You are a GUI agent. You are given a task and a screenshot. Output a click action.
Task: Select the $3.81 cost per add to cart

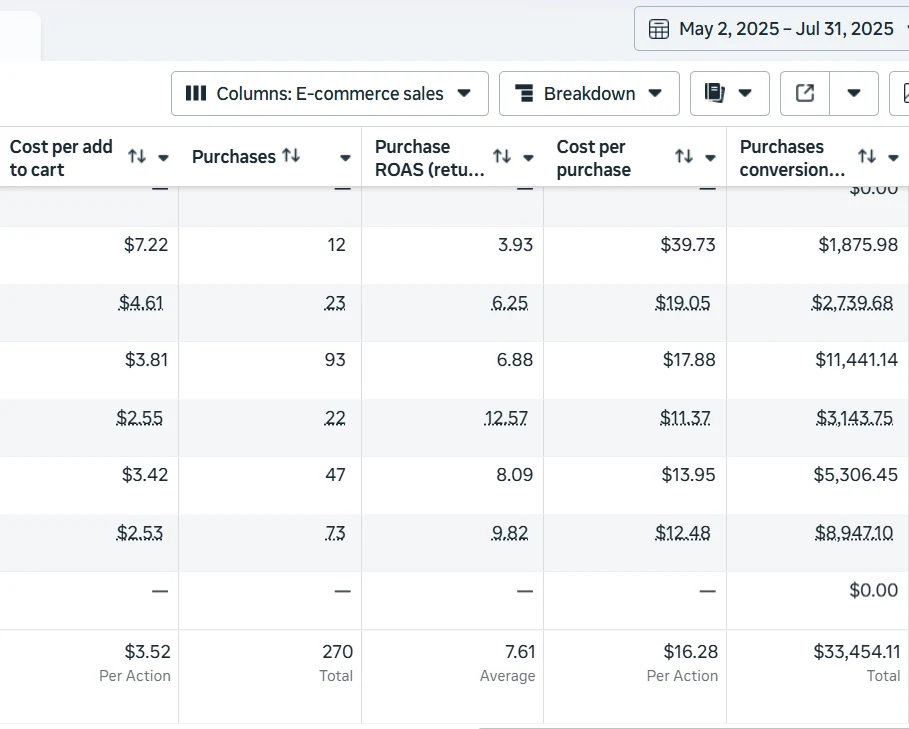146,360
